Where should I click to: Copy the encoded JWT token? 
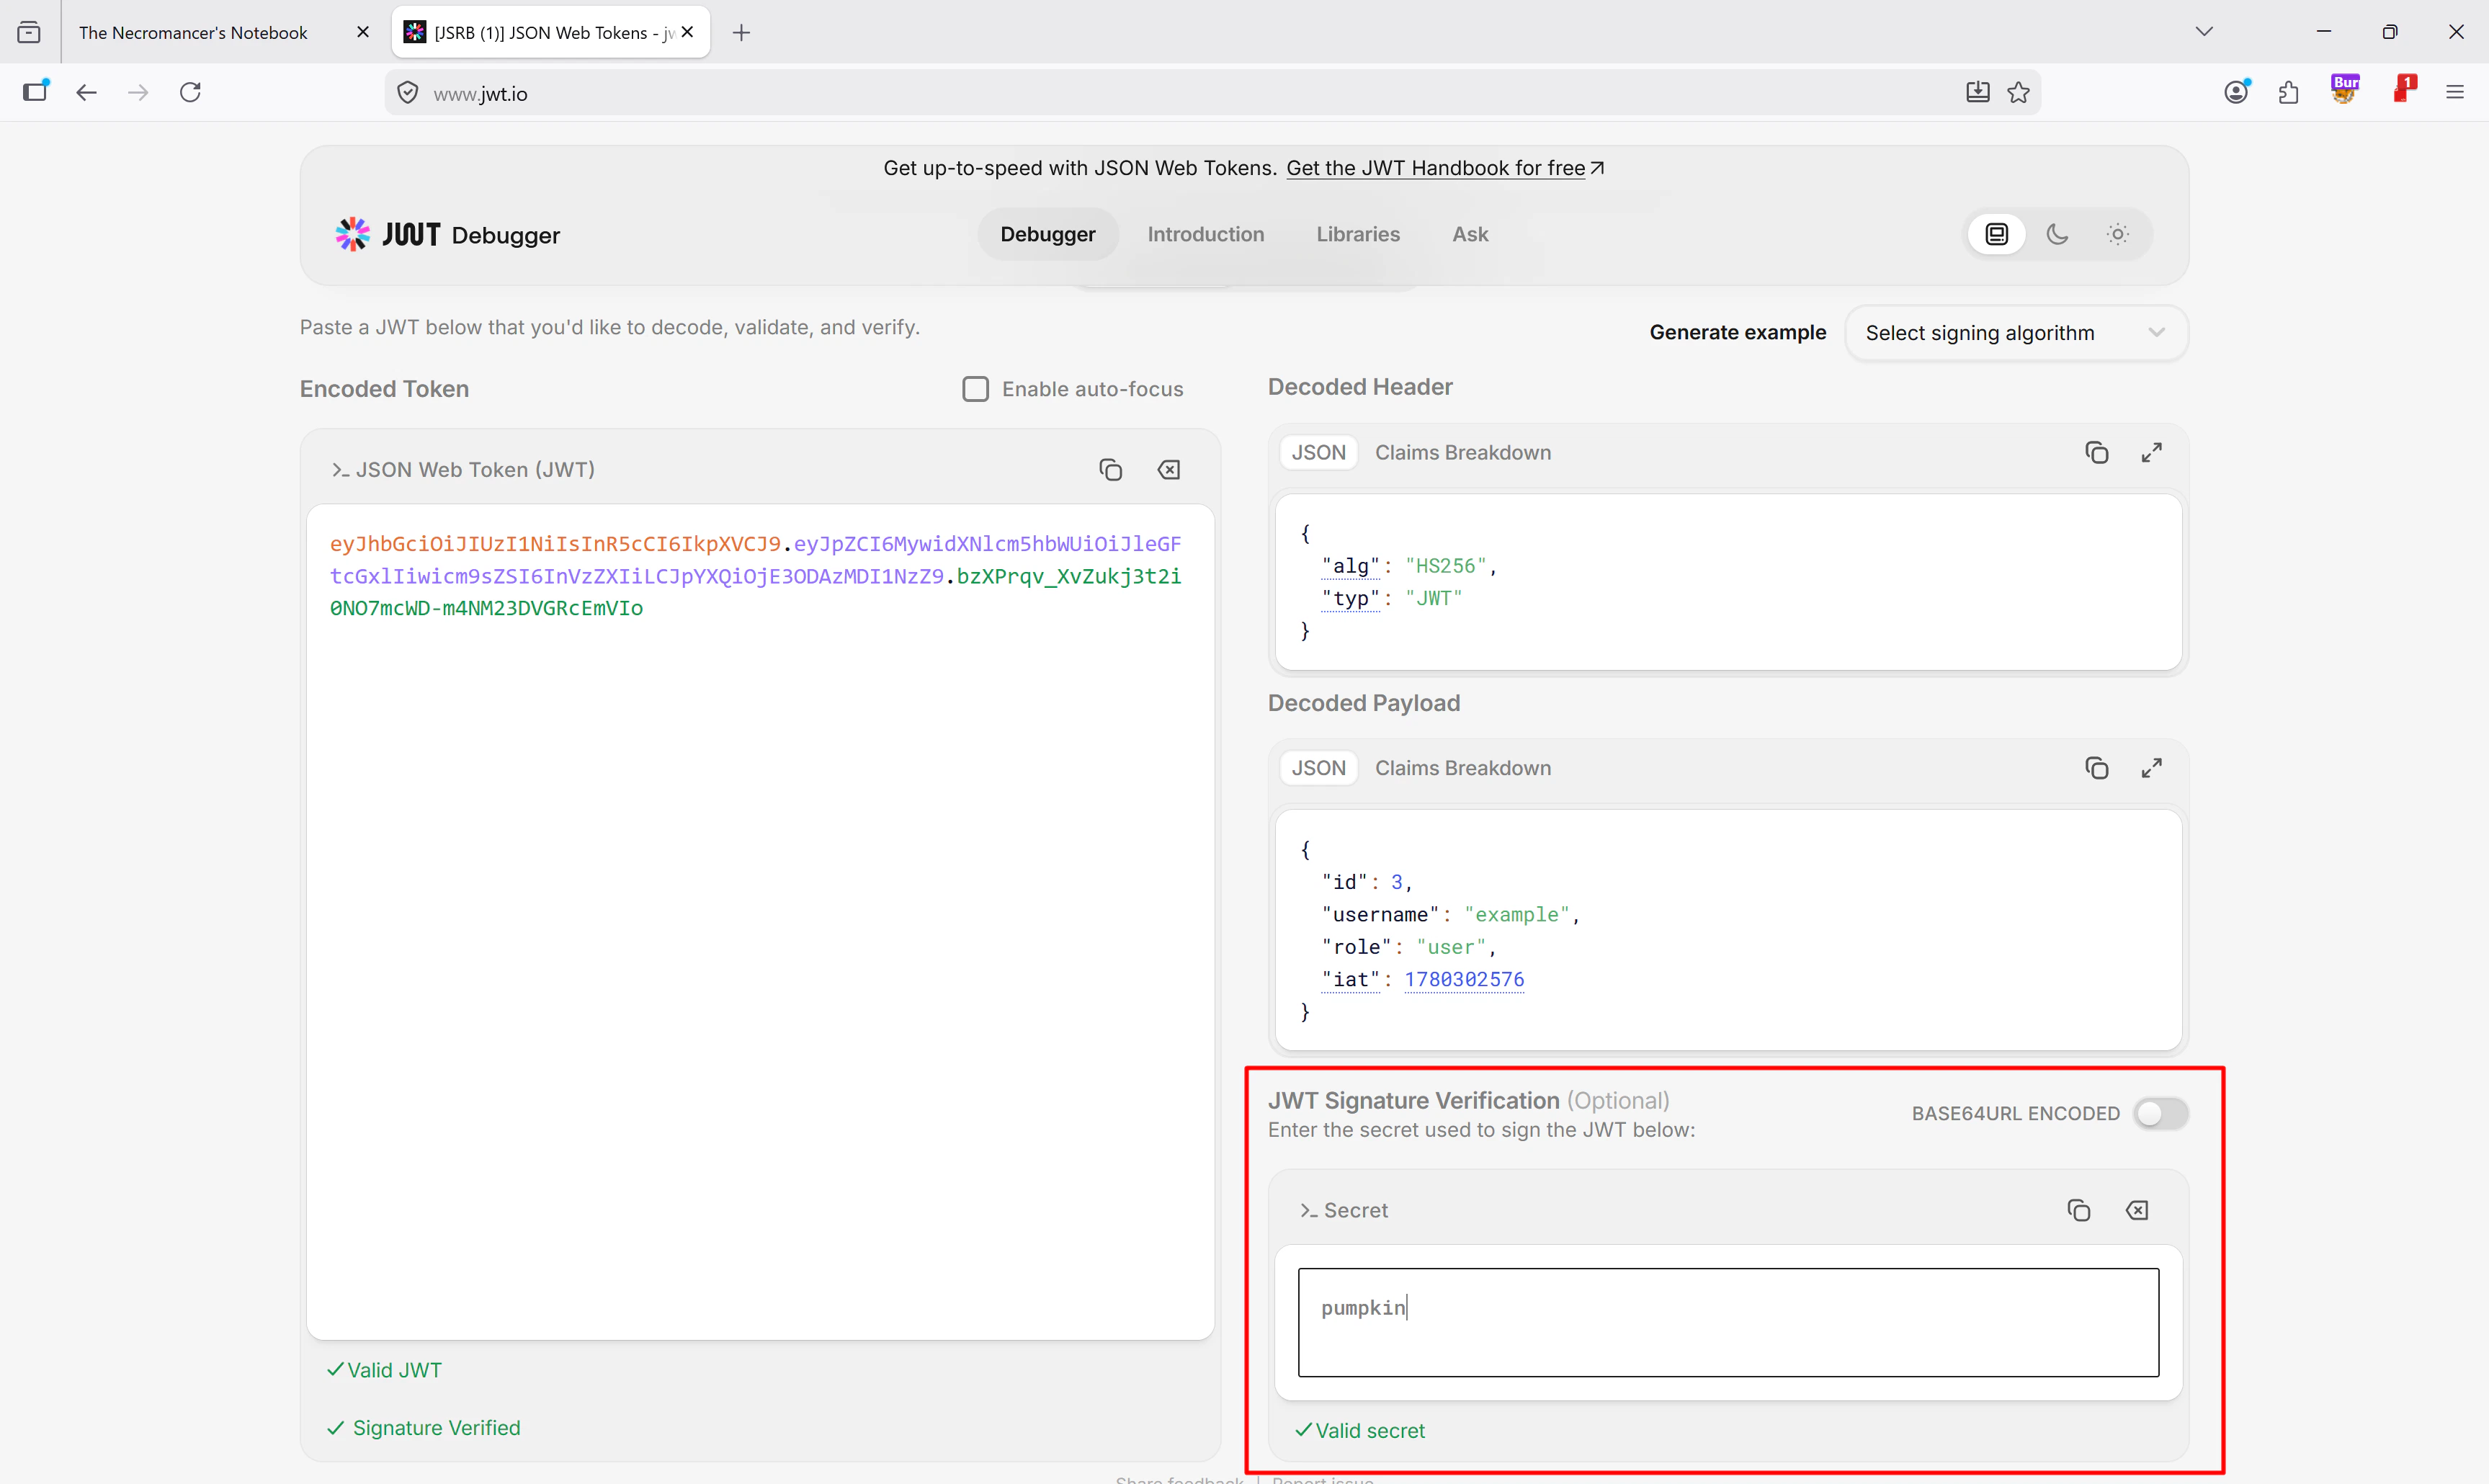1110,469
